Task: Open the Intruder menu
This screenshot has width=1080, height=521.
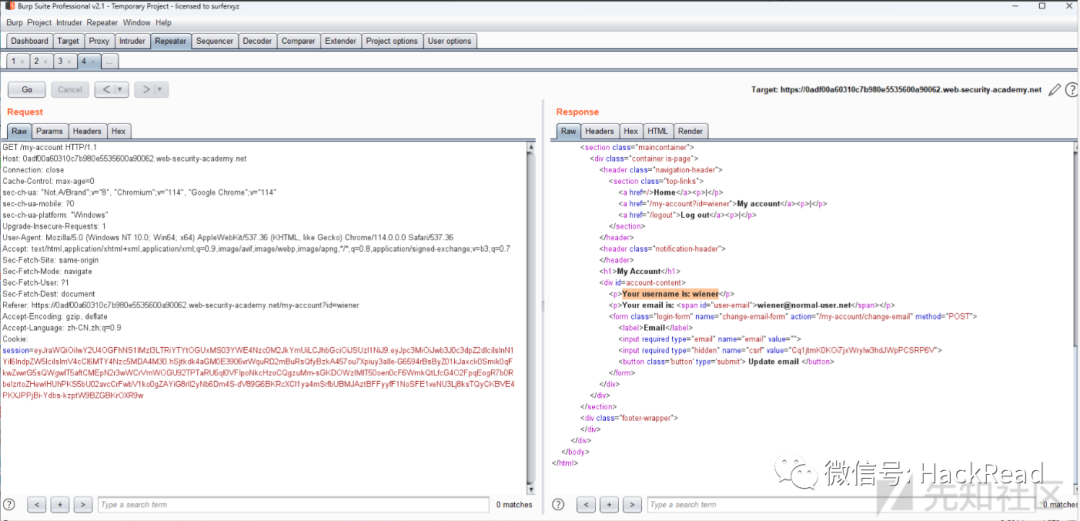Action: coord(70,23)
